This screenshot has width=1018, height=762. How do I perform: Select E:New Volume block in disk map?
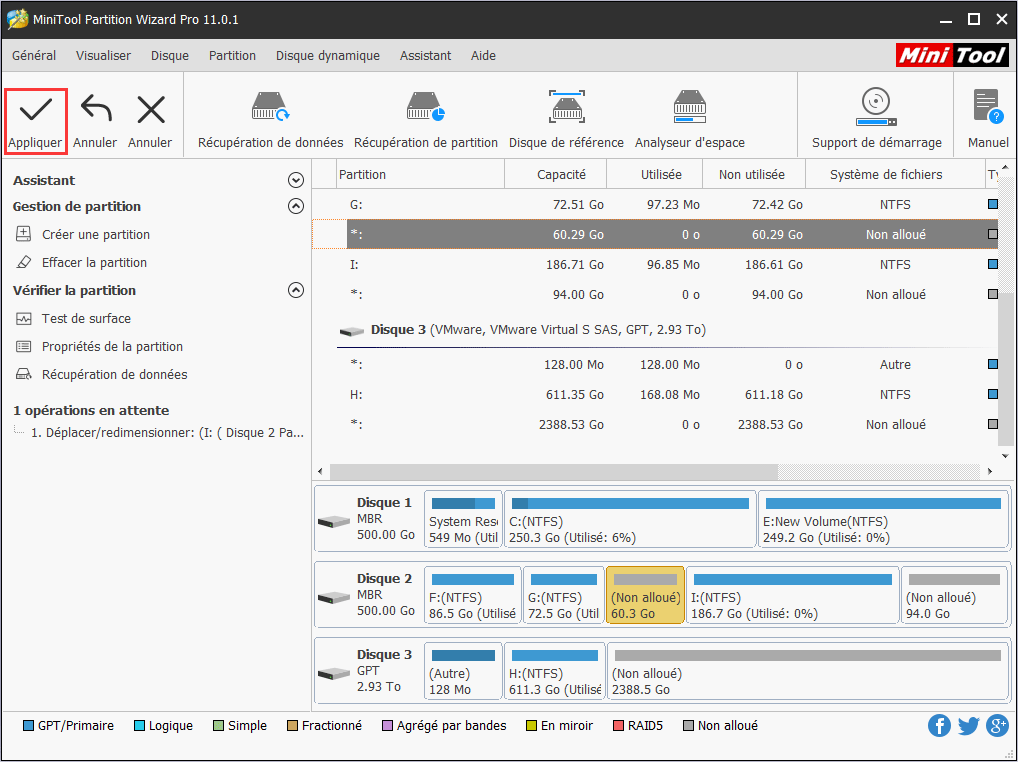click(883, 519)
